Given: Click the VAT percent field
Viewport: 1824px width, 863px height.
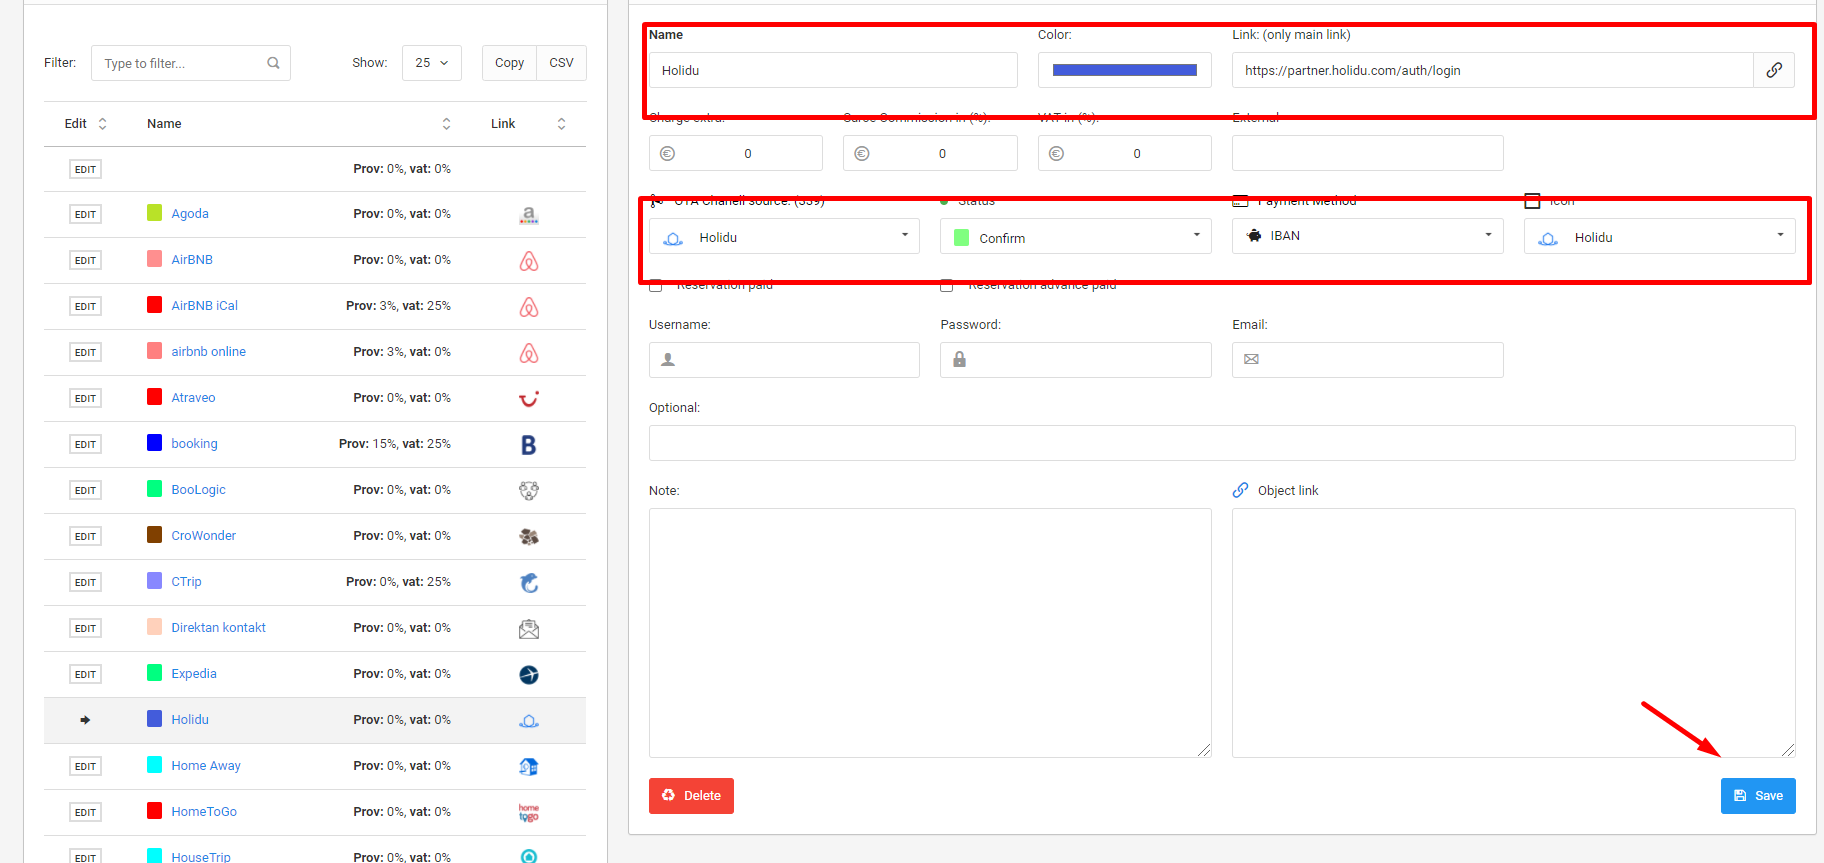Looking at the screenshot, I should coord(1125,153).
